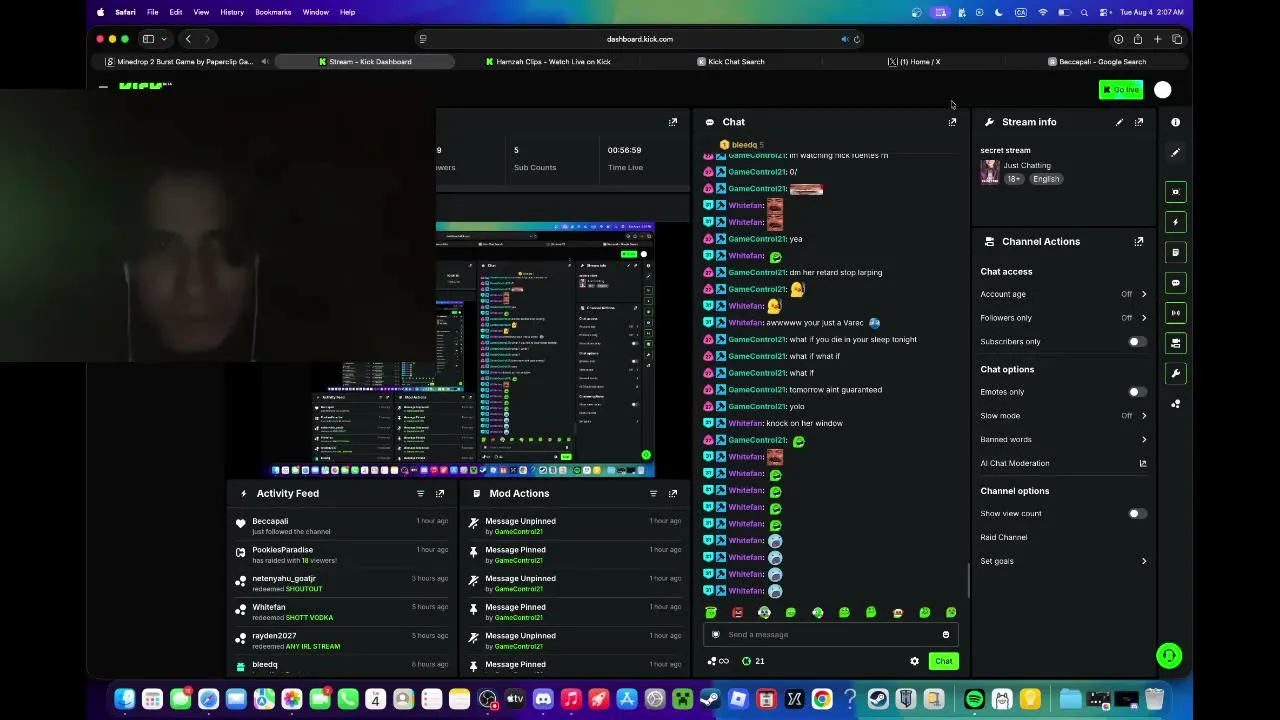The width and height of the screenshot is (1280, 720).
Task: Toggle the chat bubble sidebar icon
Action: click(1176, 283)
